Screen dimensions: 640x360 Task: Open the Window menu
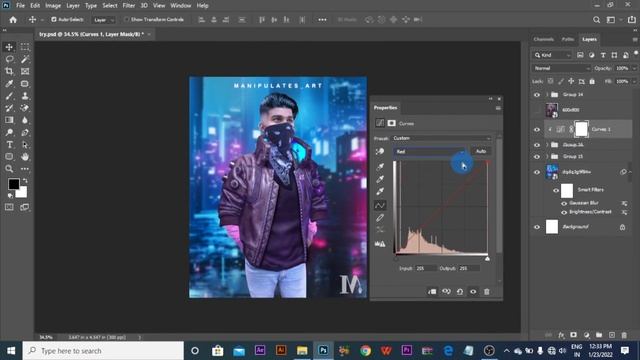tap(180, 6)
